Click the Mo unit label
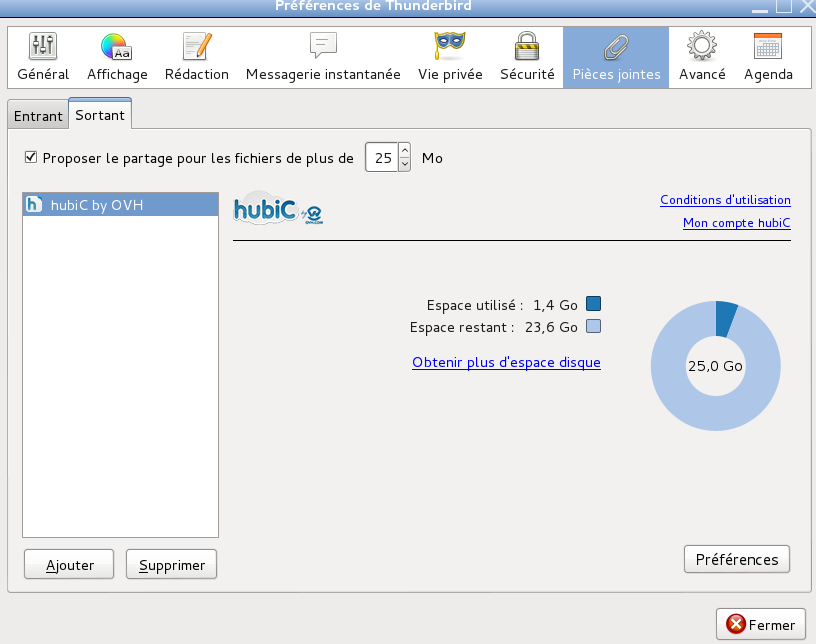The image size is (816, 644). (x=432, y=158)
